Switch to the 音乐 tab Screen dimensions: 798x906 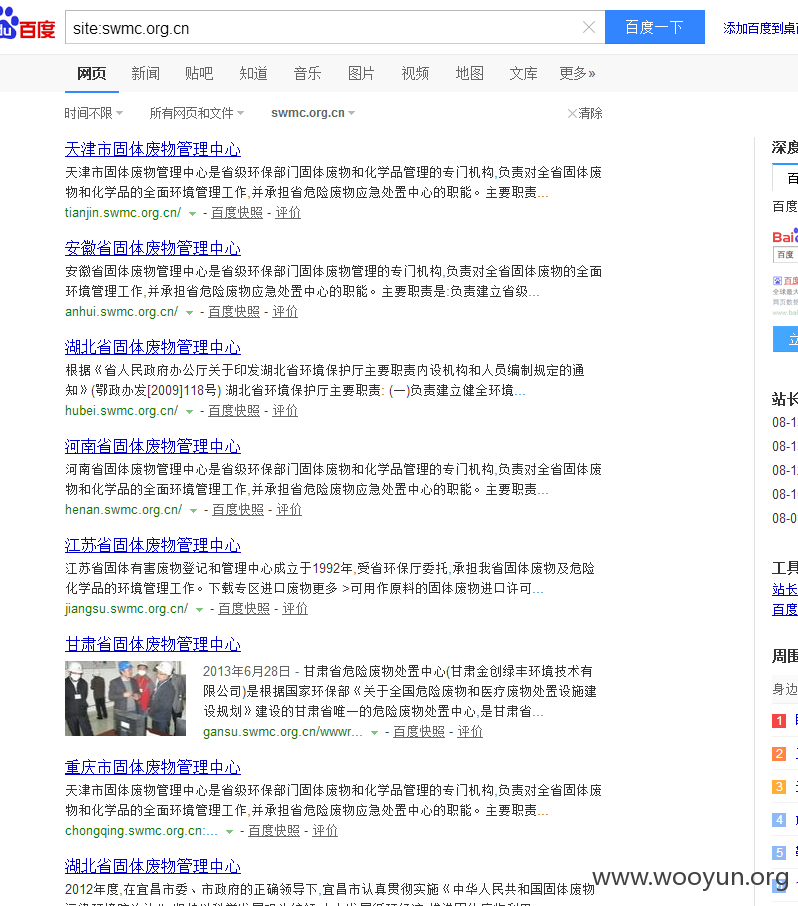coord(307,73)
